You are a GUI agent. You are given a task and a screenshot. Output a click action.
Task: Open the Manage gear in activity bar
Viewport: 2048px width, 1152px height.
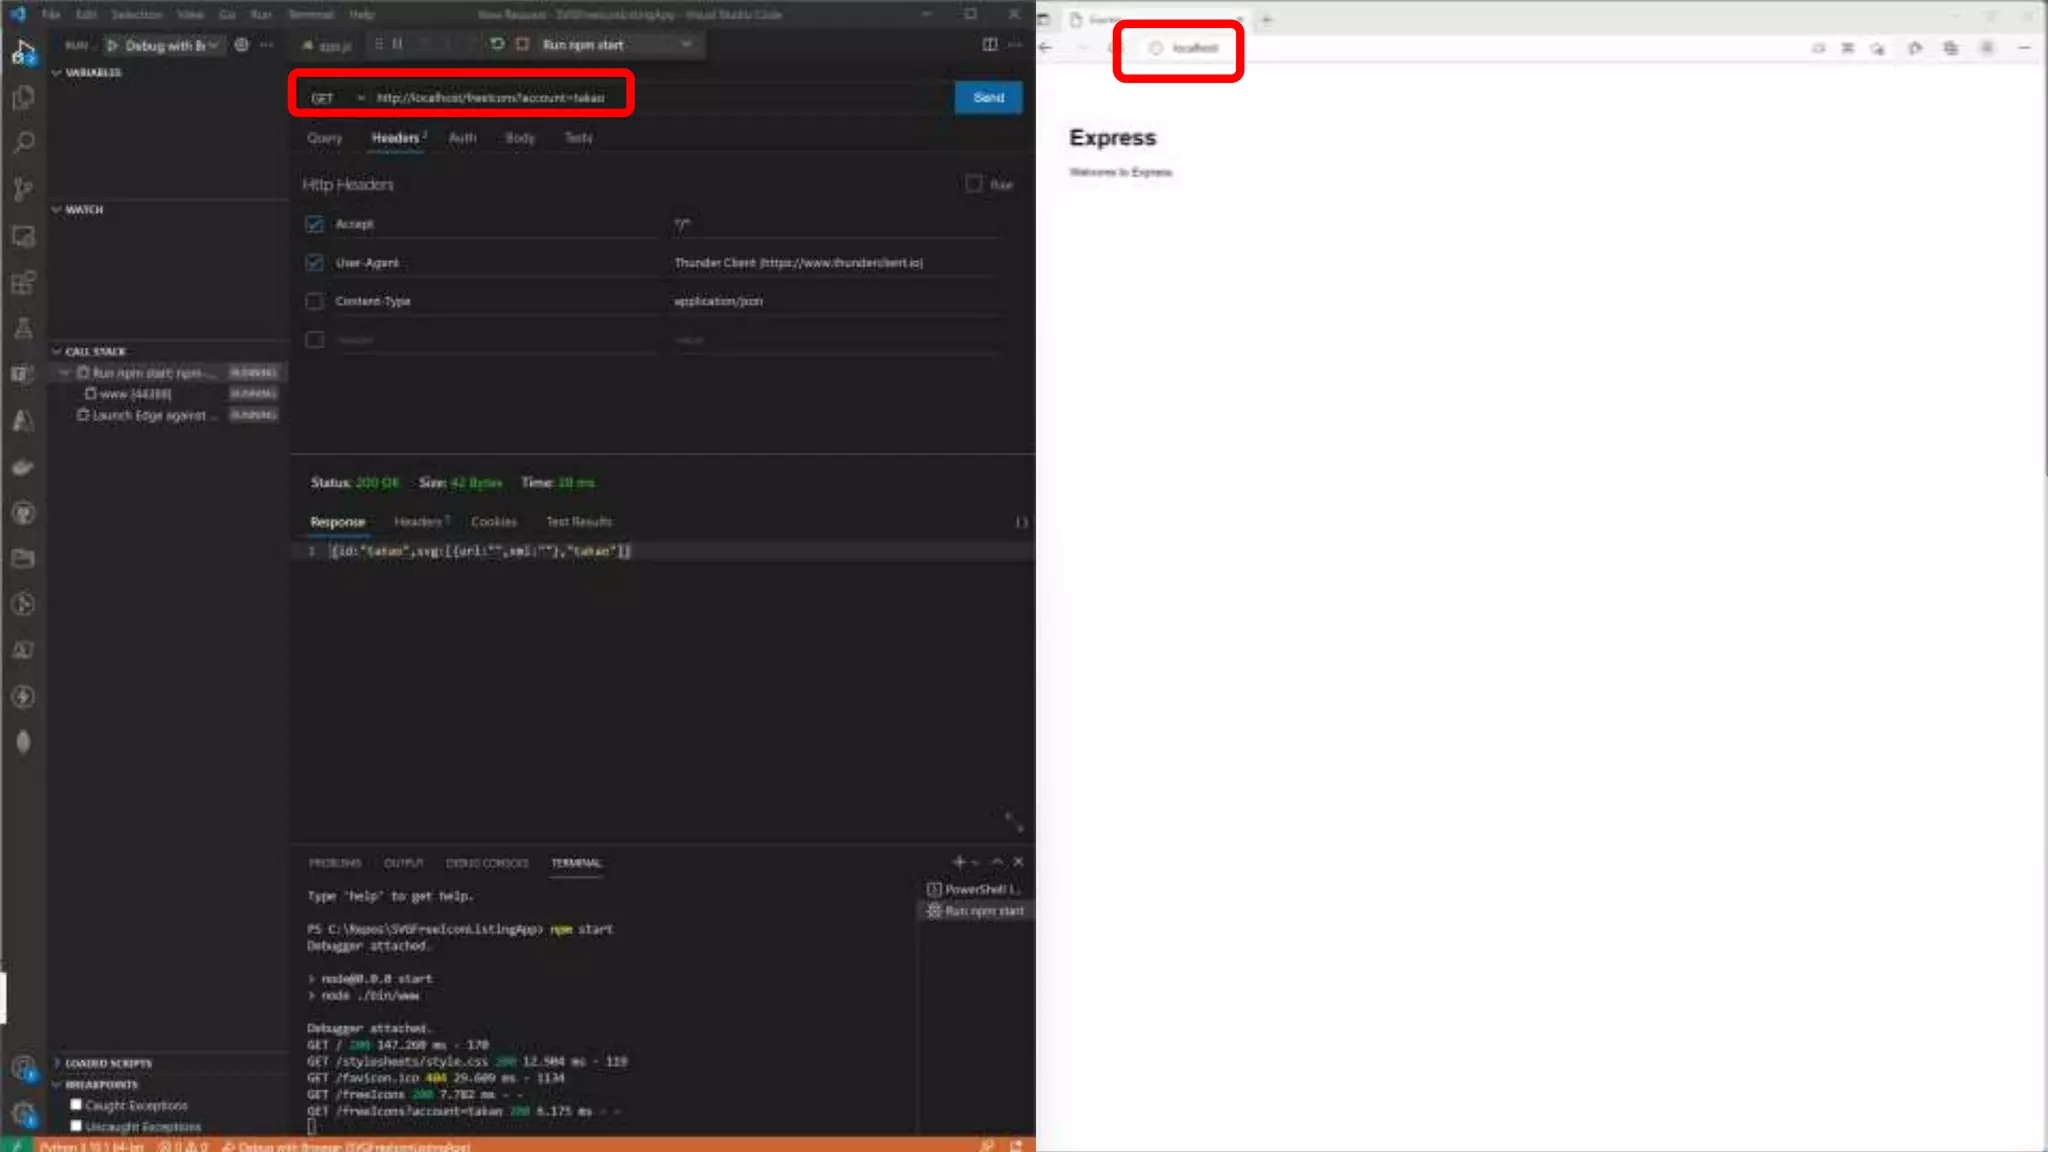point(23,1113)
